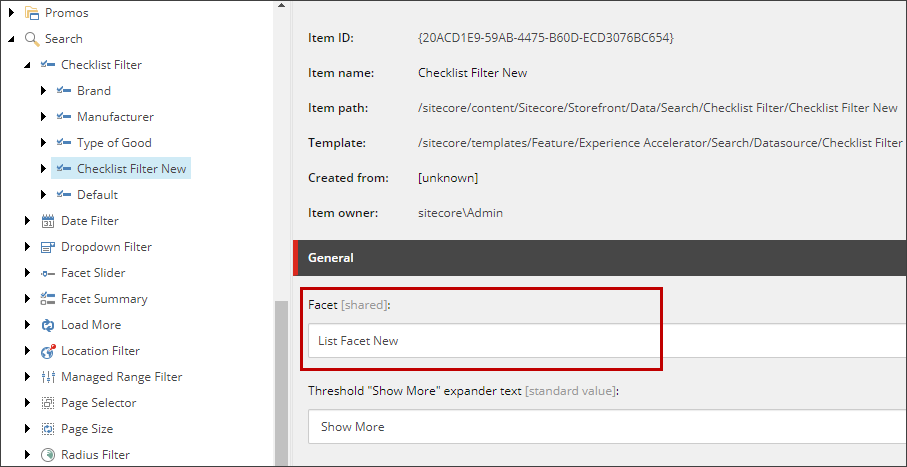907x467 pixels.
Task: Click the Promos folder icon
Action: point(32,13)
